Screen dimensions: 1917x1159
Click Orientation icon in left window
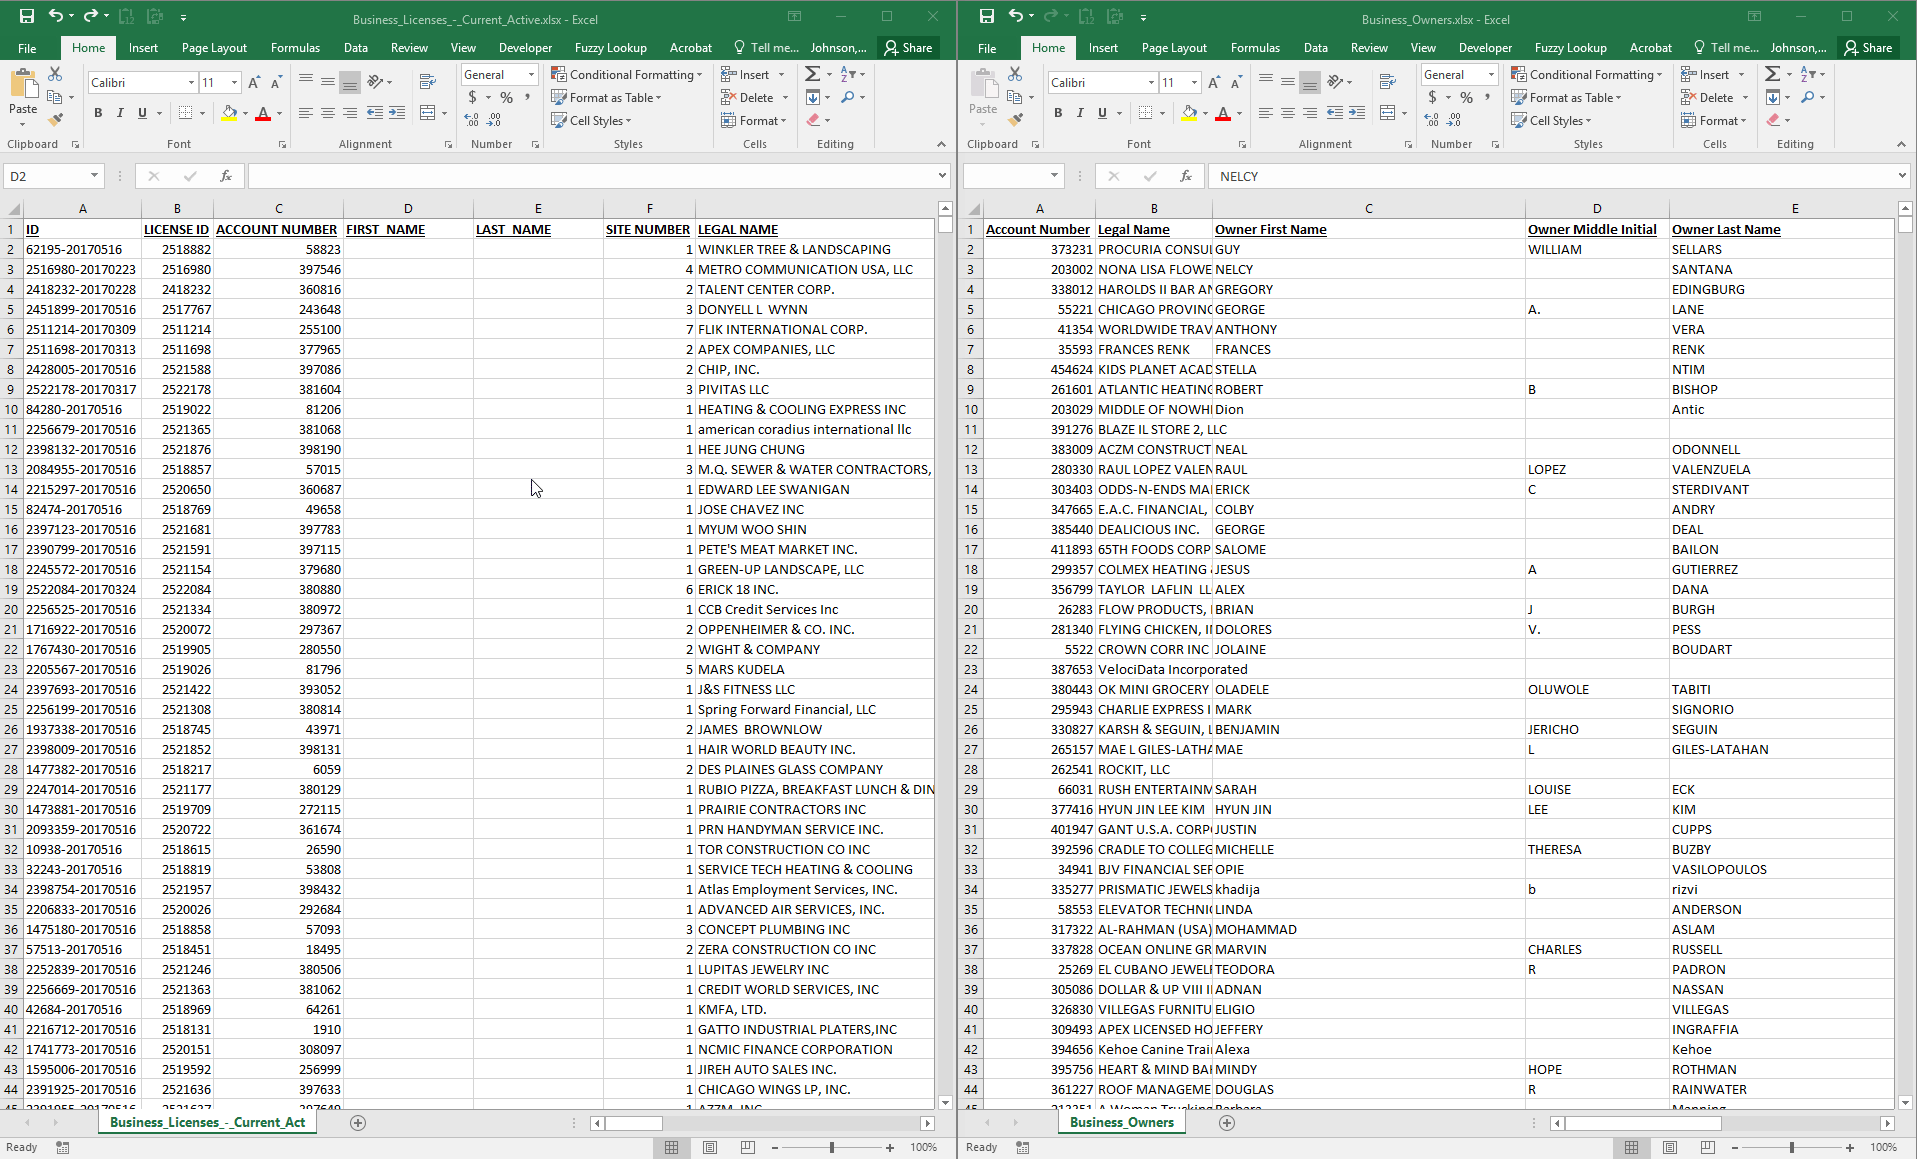pyautogui.click(x=375, y=82)
